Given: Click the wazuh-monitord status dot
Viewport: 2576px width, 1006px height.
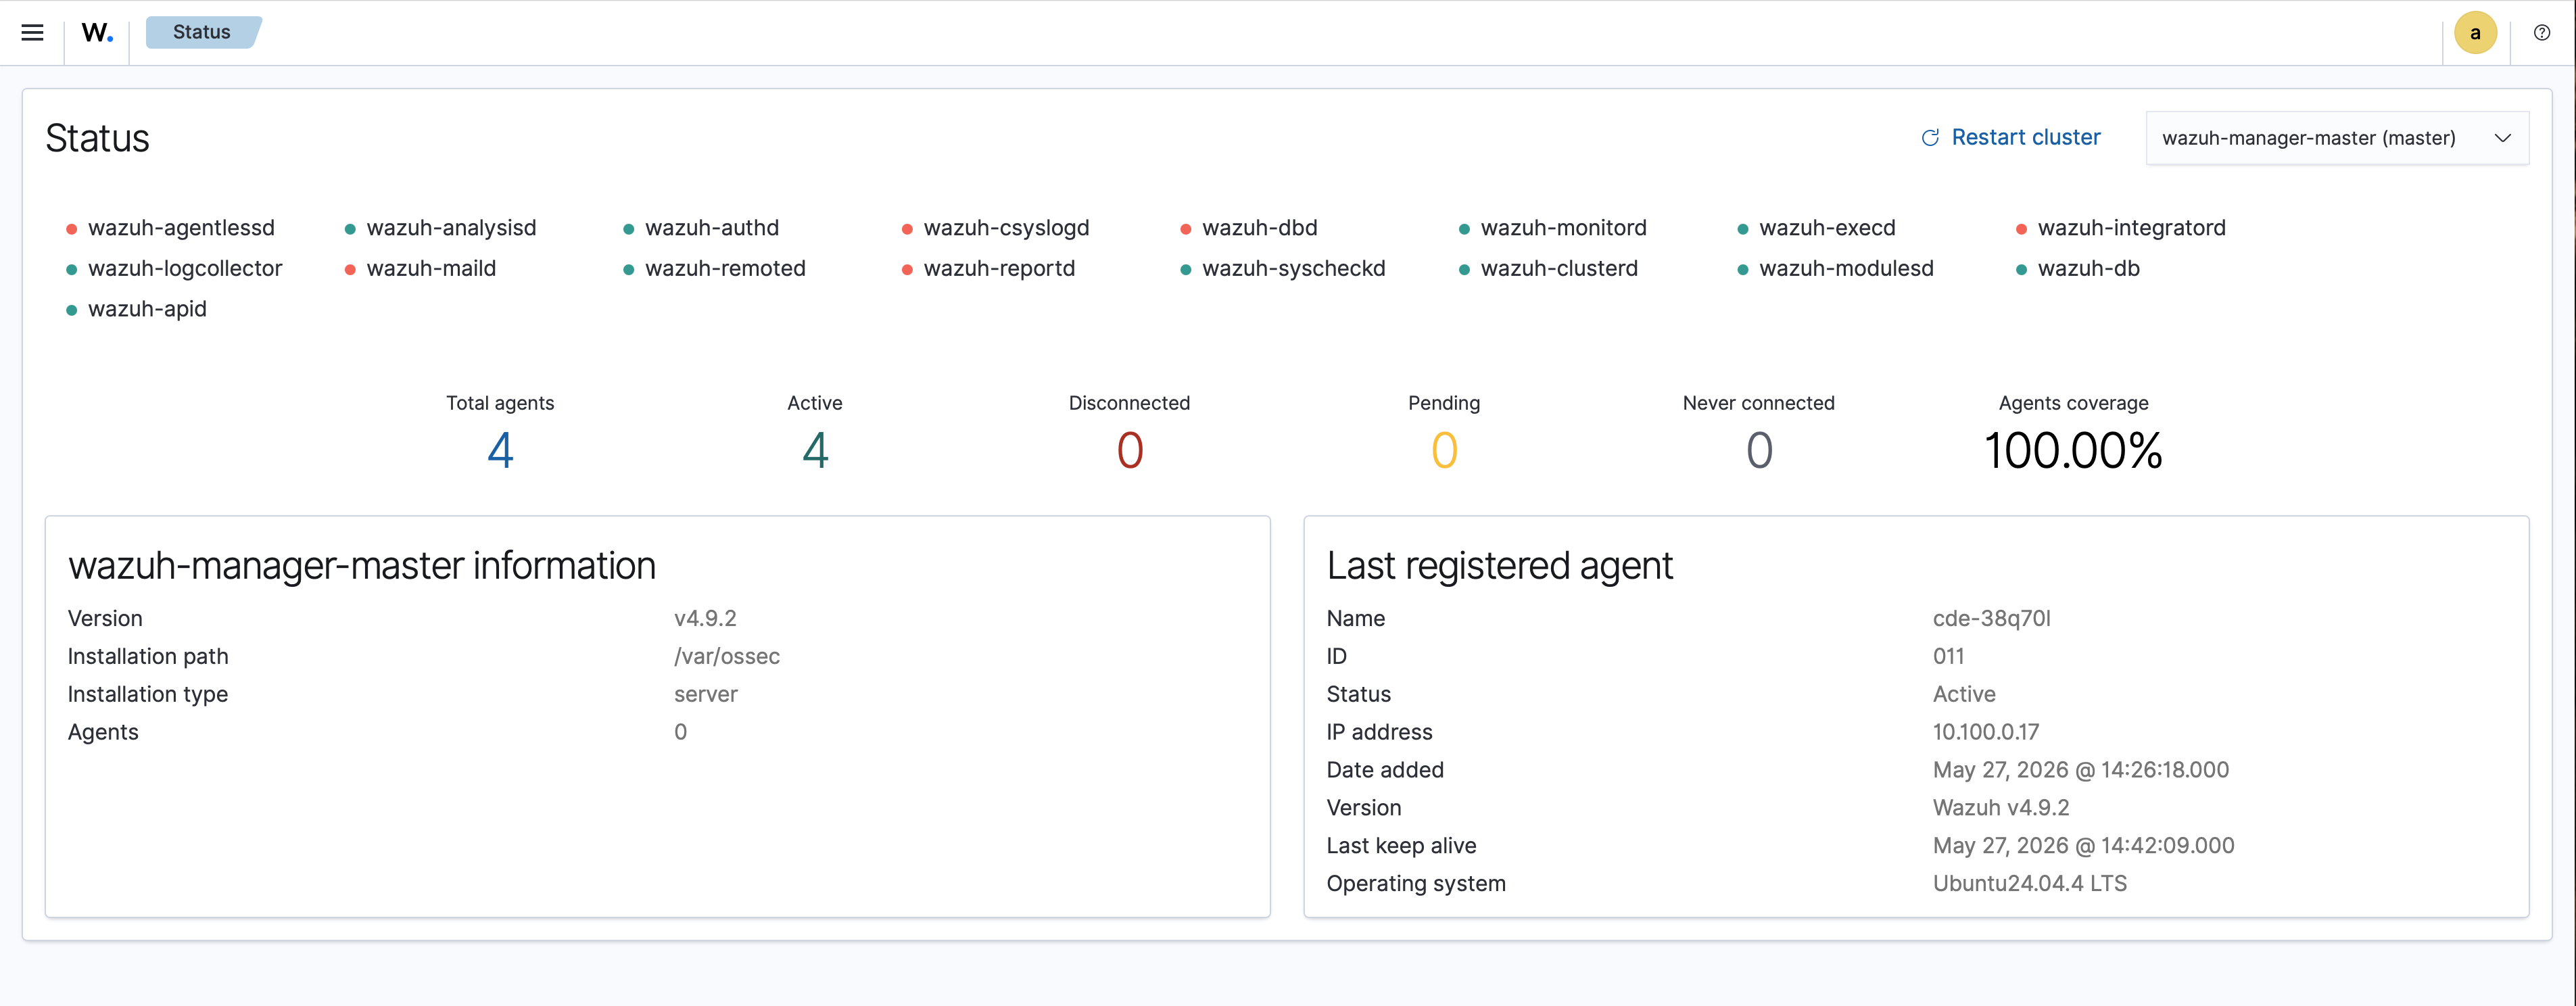Looking at the screenshot, I should [1464, 230].
